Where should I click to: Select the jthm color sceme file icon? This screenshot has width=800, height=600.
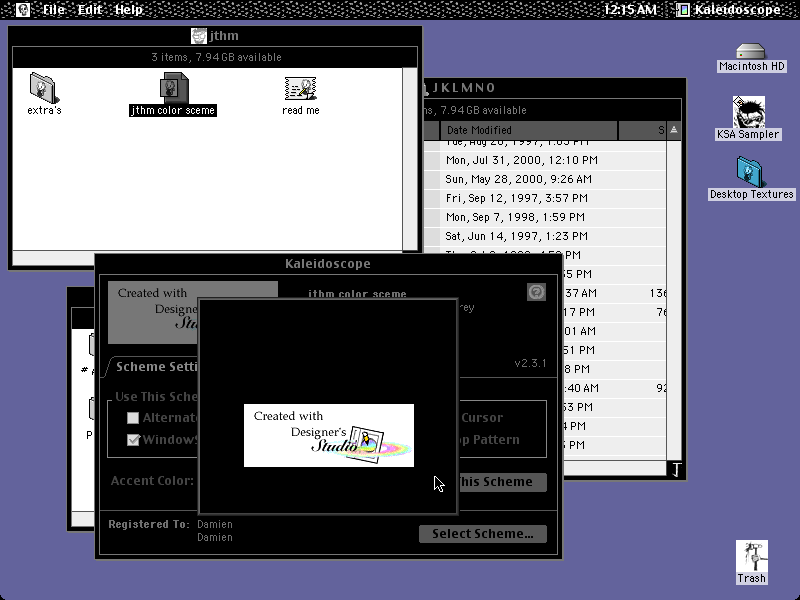tap(173, 88)
